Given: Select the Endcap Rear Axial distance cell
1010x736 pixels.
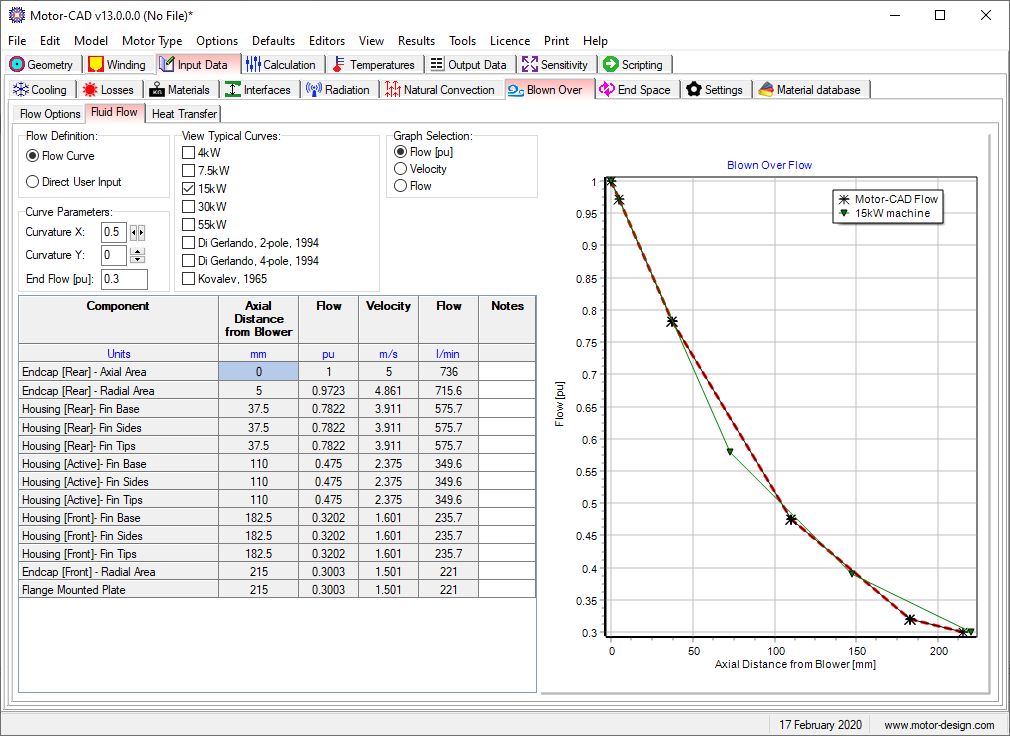Looking at the screenshot, I should tap(258, 372).
